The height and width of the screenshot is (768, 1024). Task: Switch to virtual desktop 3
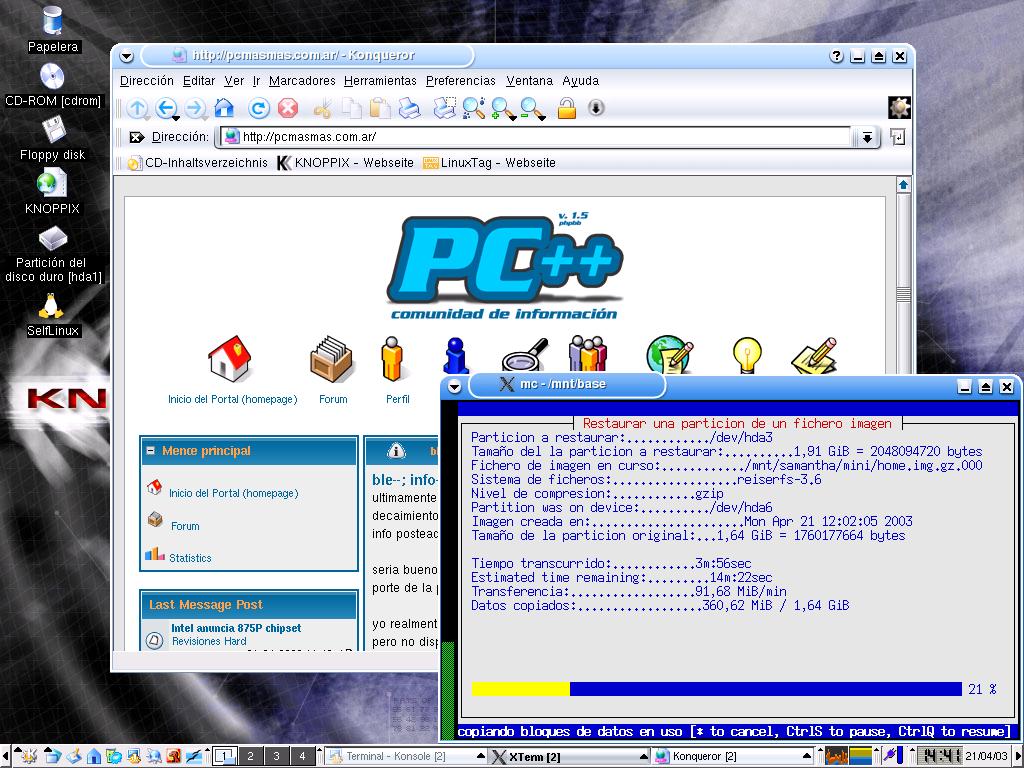click(276, 756)
